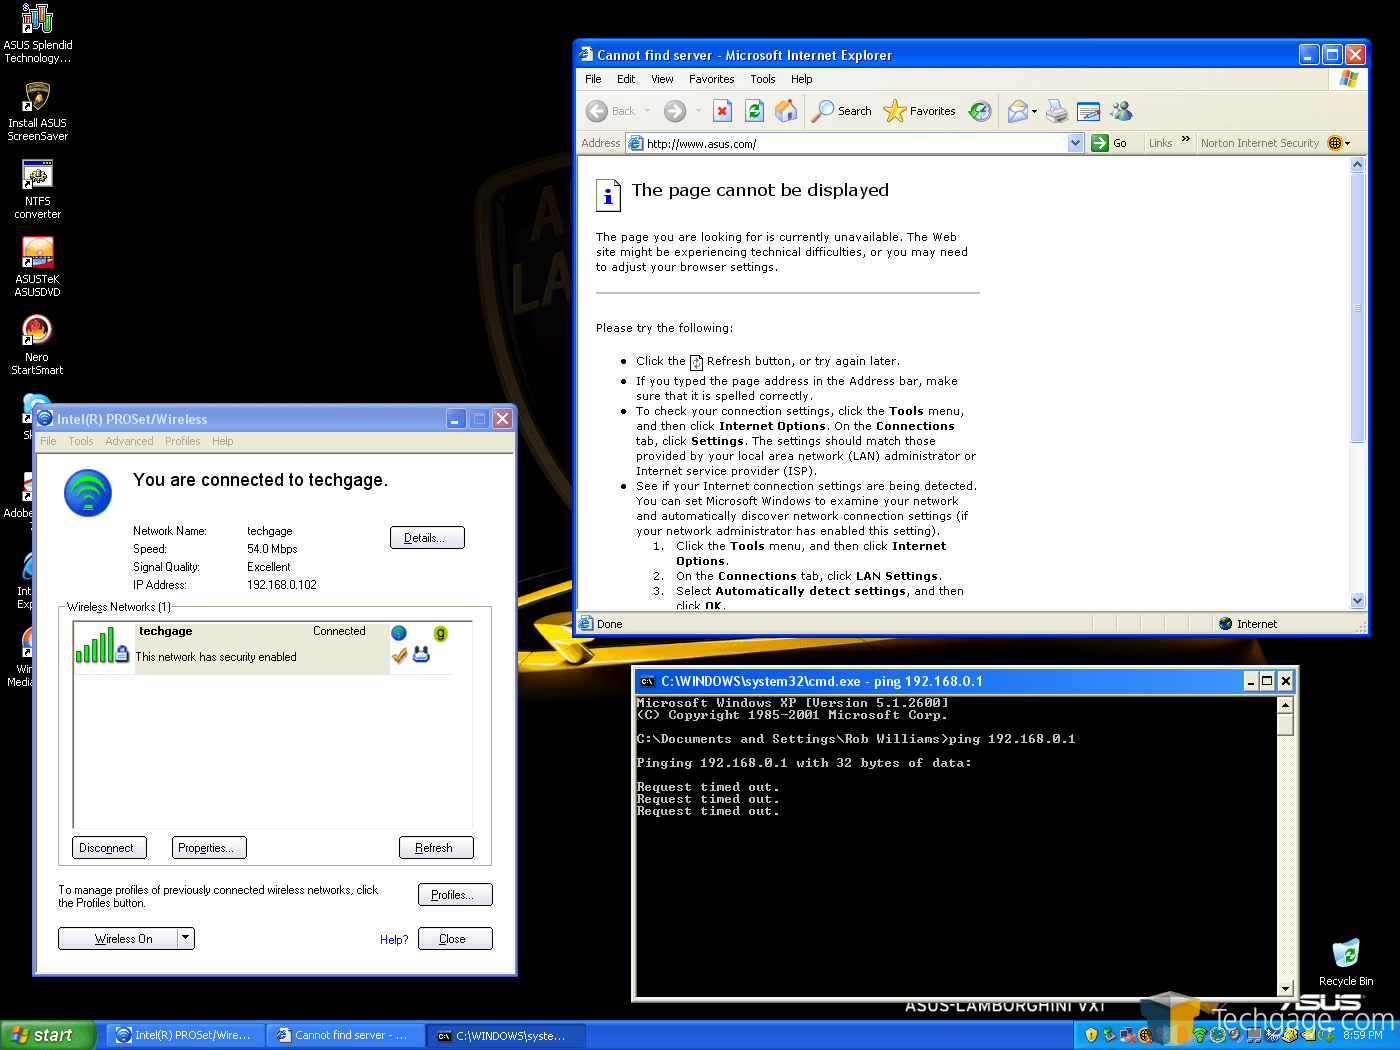This screenshot has height=1050, width=1400.
Task: Click the clock showing 8:59 PM
Action: click(1362, 1035)
